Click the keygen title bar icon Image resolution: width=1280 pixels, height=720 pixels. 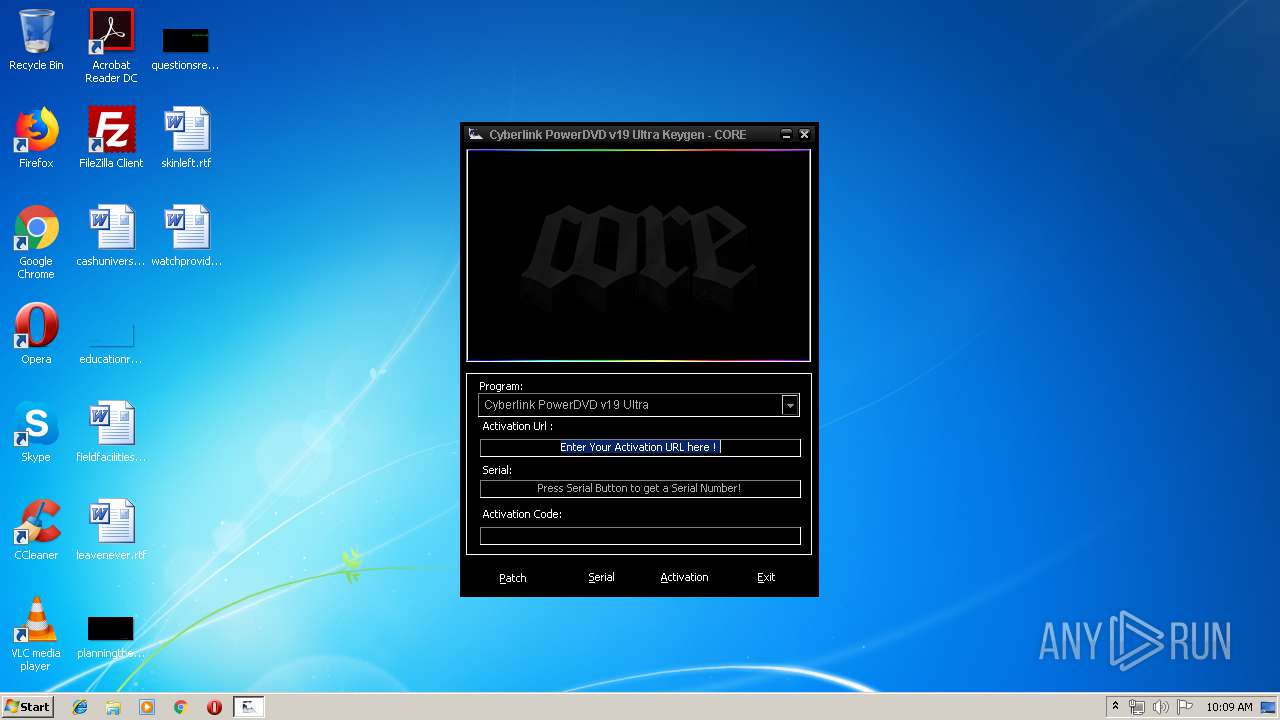tap(476, 134)
